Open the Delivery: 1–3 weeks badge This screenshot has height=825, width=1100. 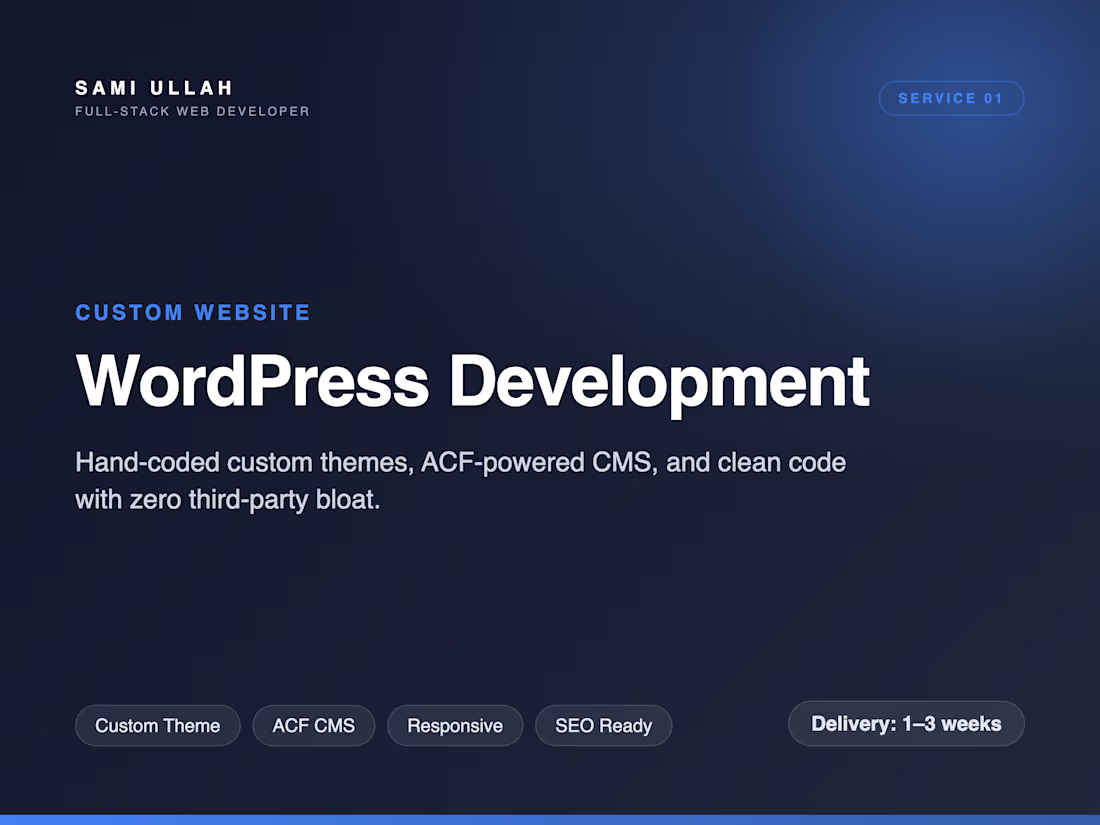(906, 723)
